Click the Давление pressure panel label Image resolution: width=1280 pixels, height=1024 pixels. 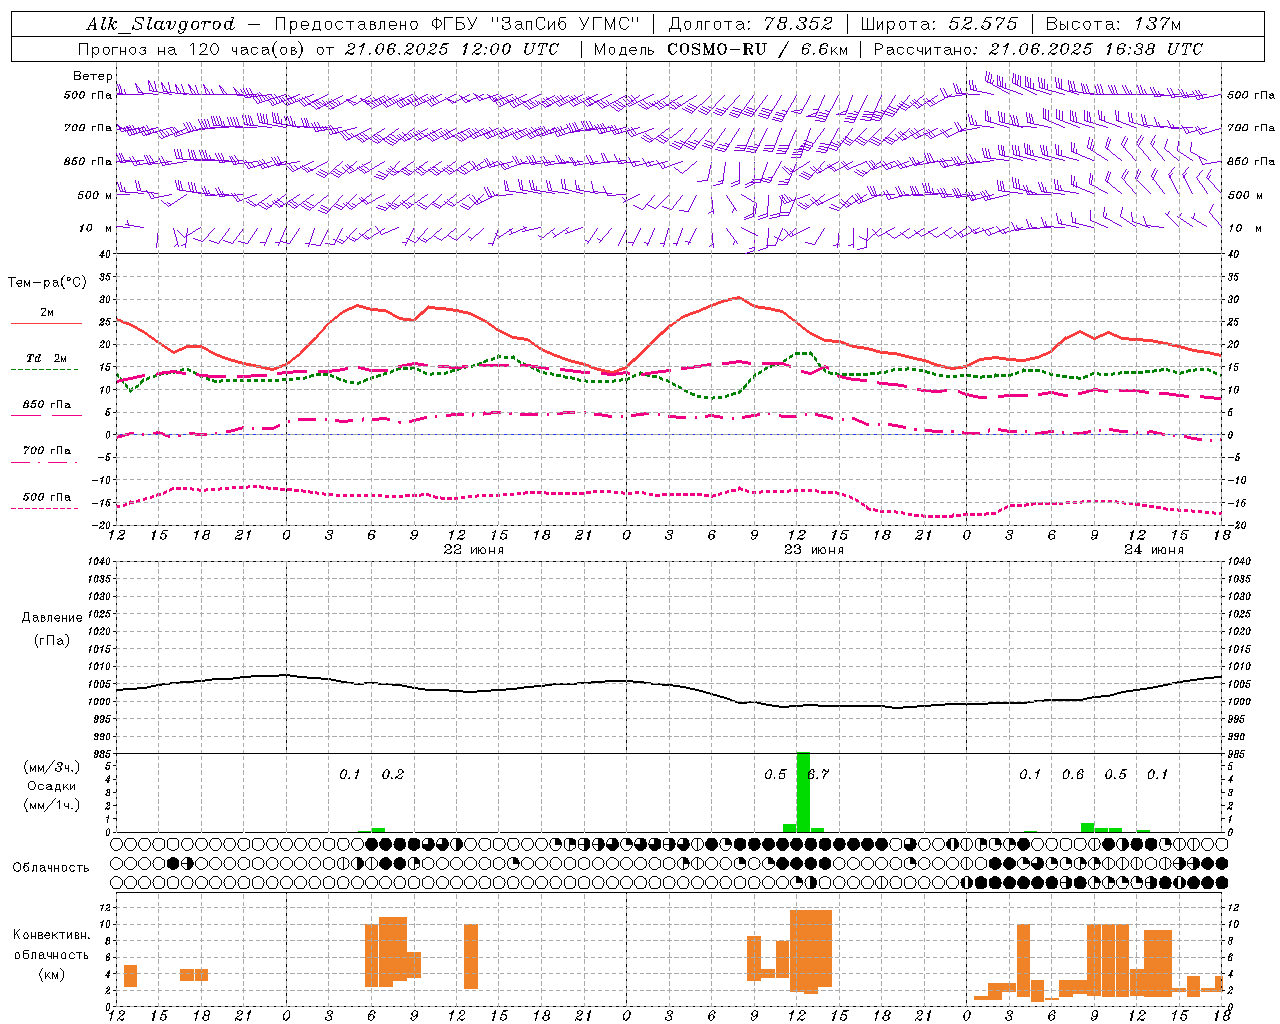[52, 618]
